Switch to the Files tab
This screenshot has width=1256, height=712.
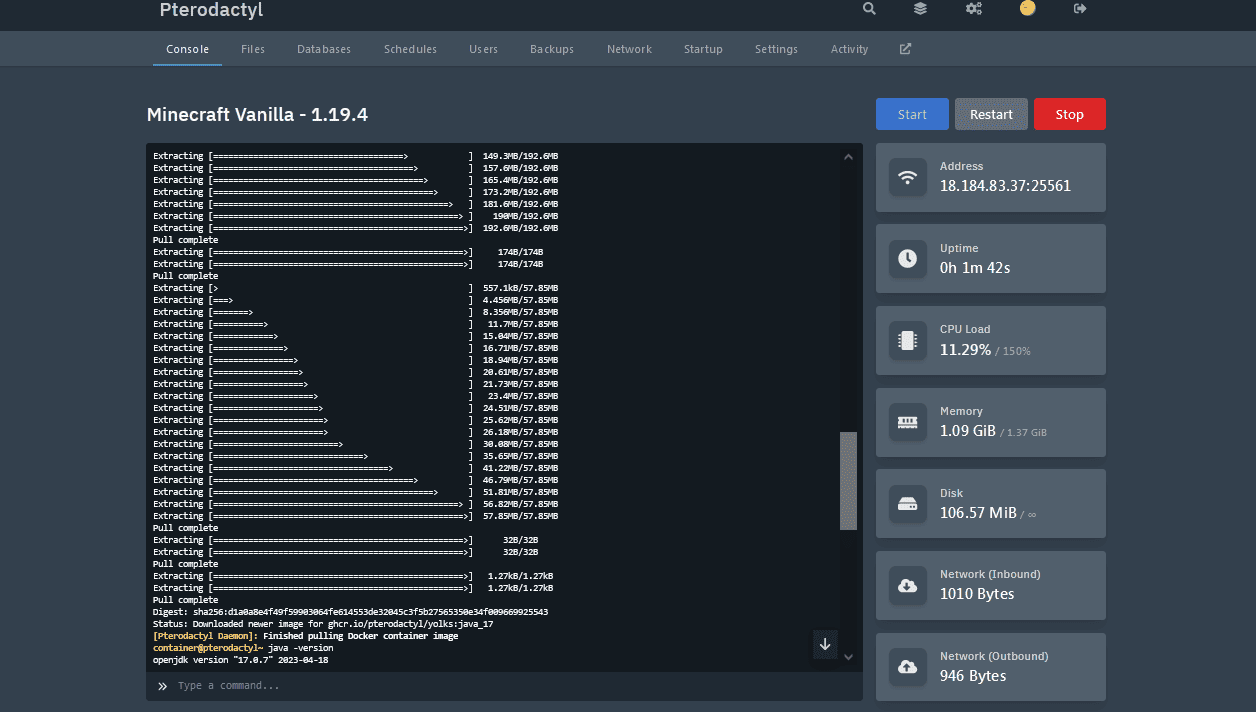point(253,49)
